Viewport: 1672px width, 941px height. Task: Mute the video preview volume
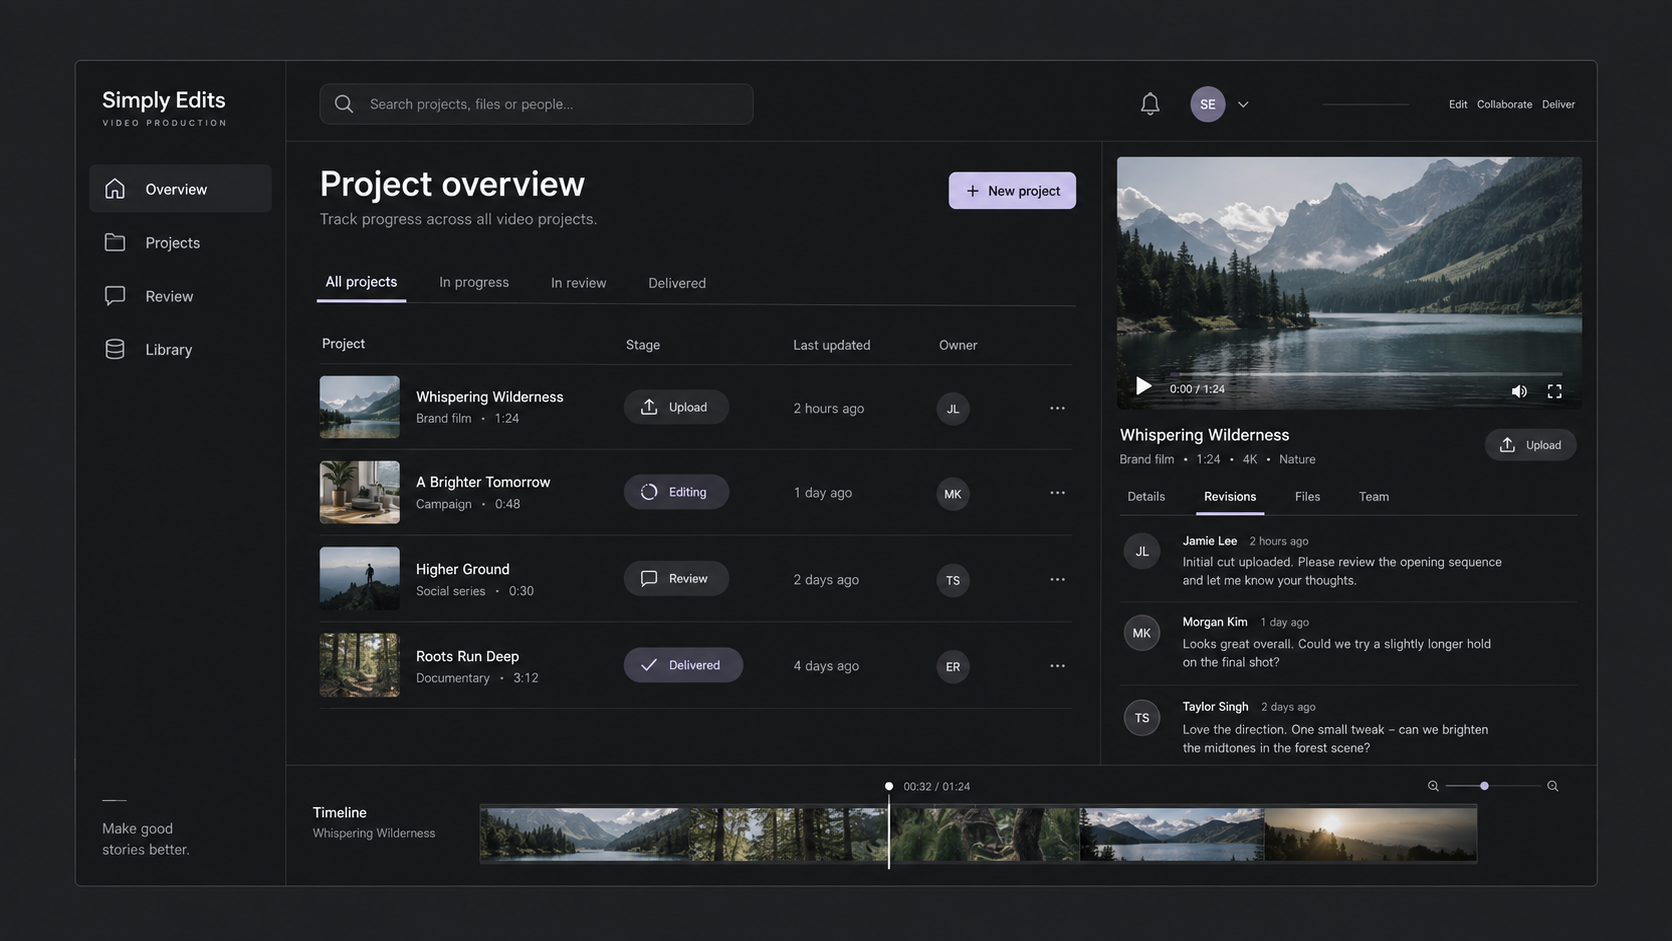(1519, 391)
